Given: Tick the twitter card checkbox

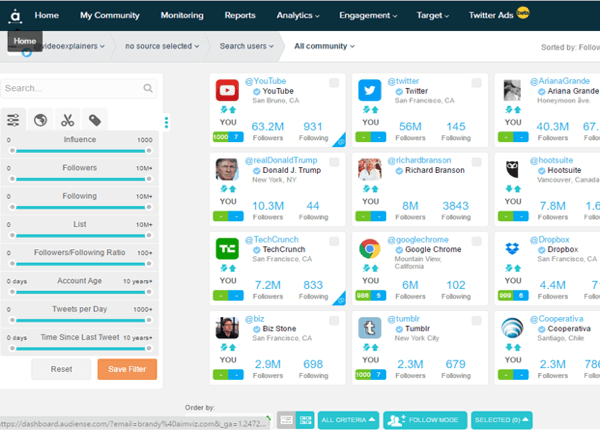Looking at the screenshot, I should 476,83.
